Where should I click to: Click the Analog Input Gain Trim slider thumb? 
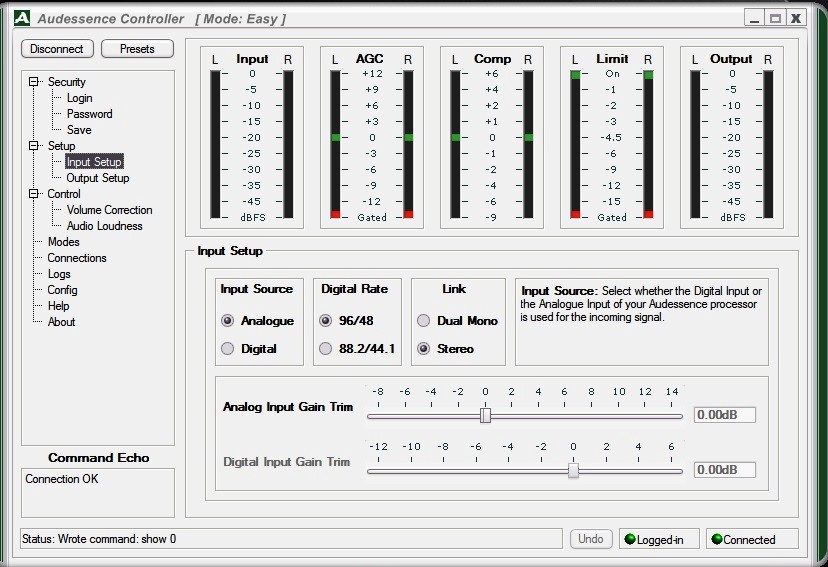[x=485, y=415]
